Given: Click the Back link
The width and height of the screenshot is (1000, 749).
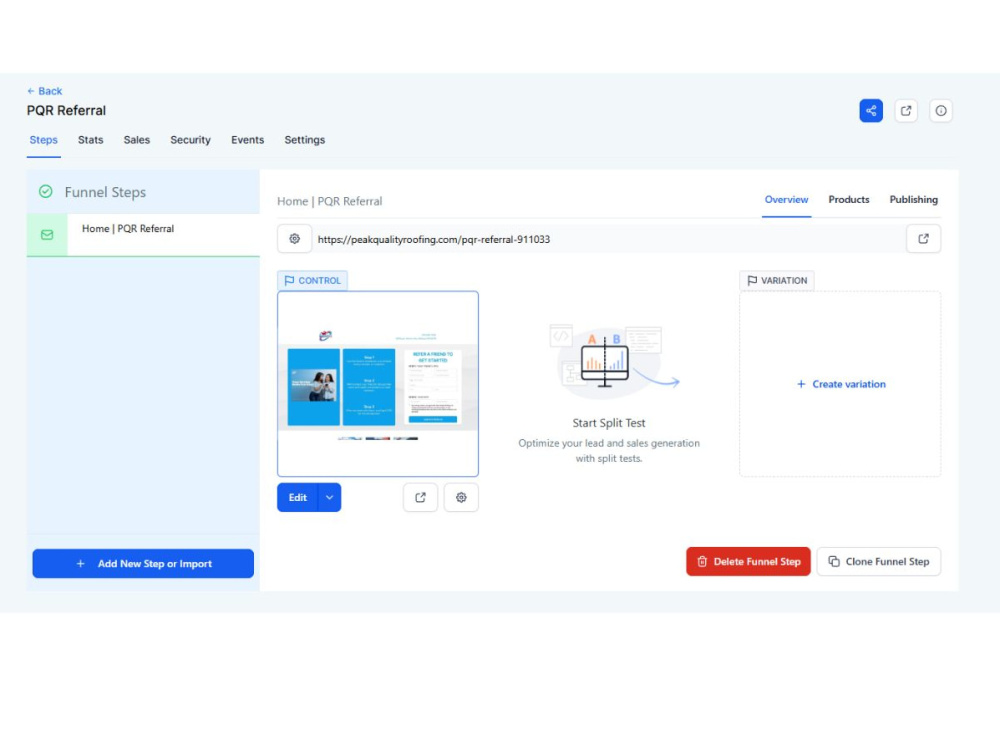Looking at the screenshot, I should pos(45,91).
